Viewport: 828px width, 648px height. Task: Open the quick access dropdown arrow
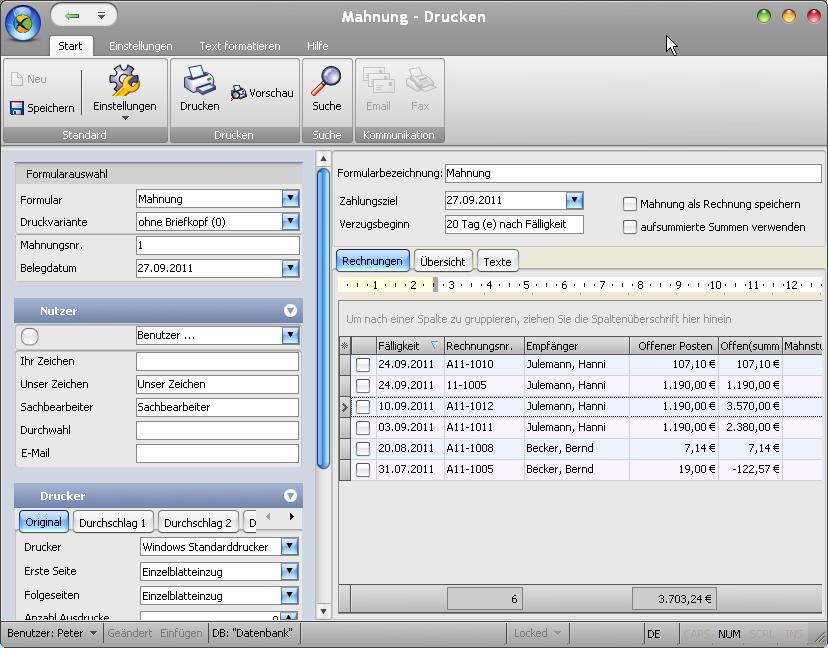[x=101, y=16]
